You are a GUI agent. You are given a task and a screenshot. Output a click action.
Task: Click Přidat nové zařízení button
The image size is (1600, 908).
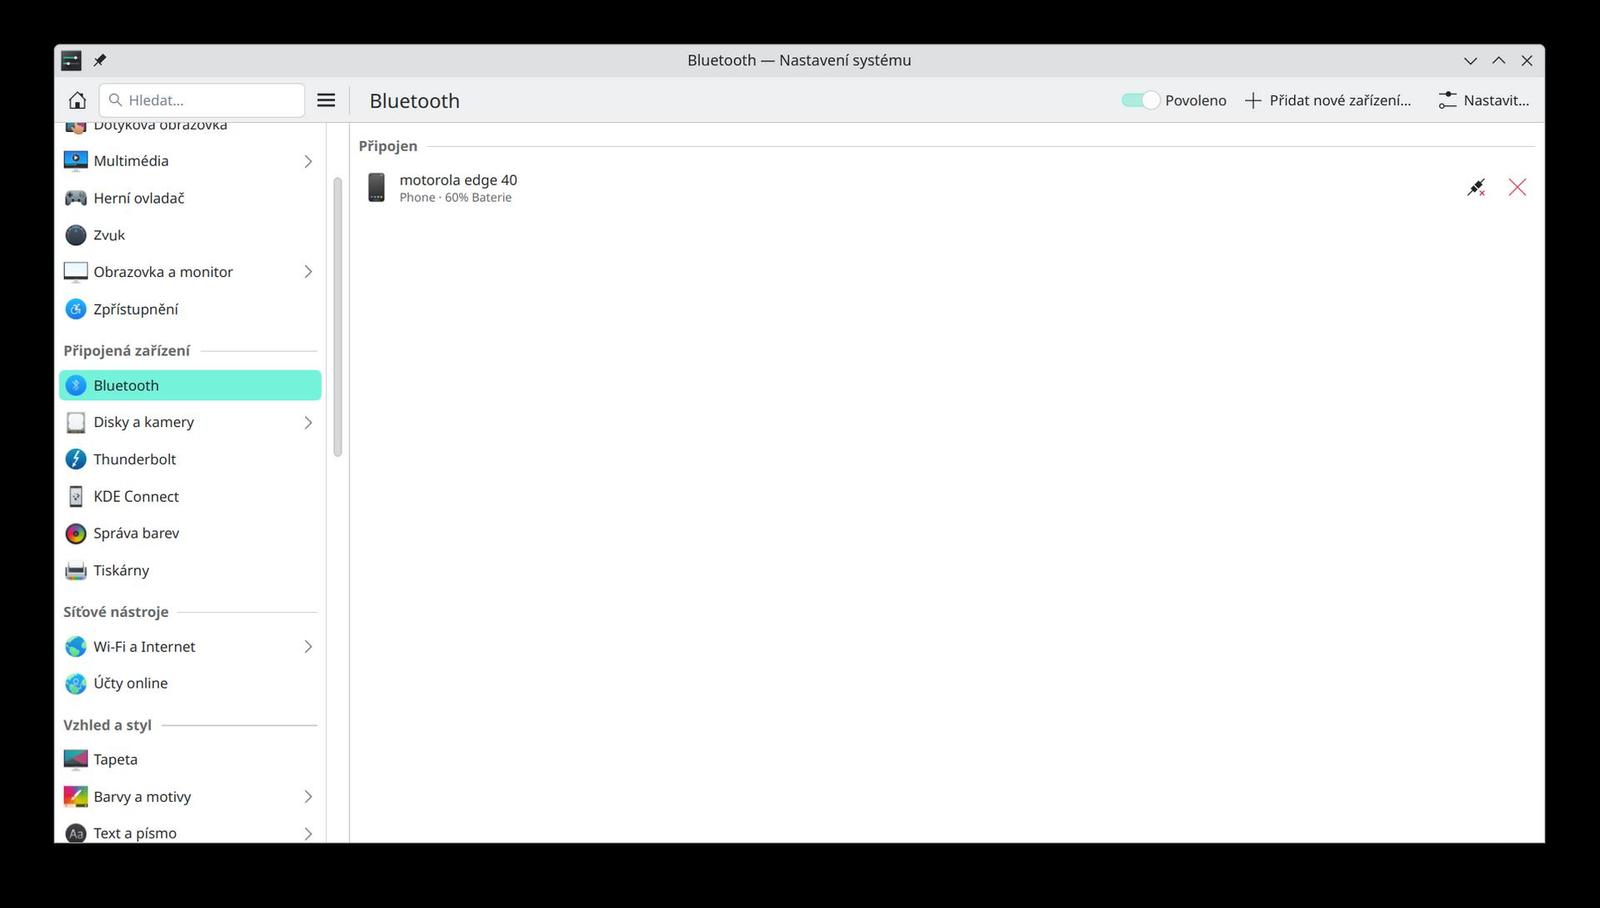[1328, 100]
